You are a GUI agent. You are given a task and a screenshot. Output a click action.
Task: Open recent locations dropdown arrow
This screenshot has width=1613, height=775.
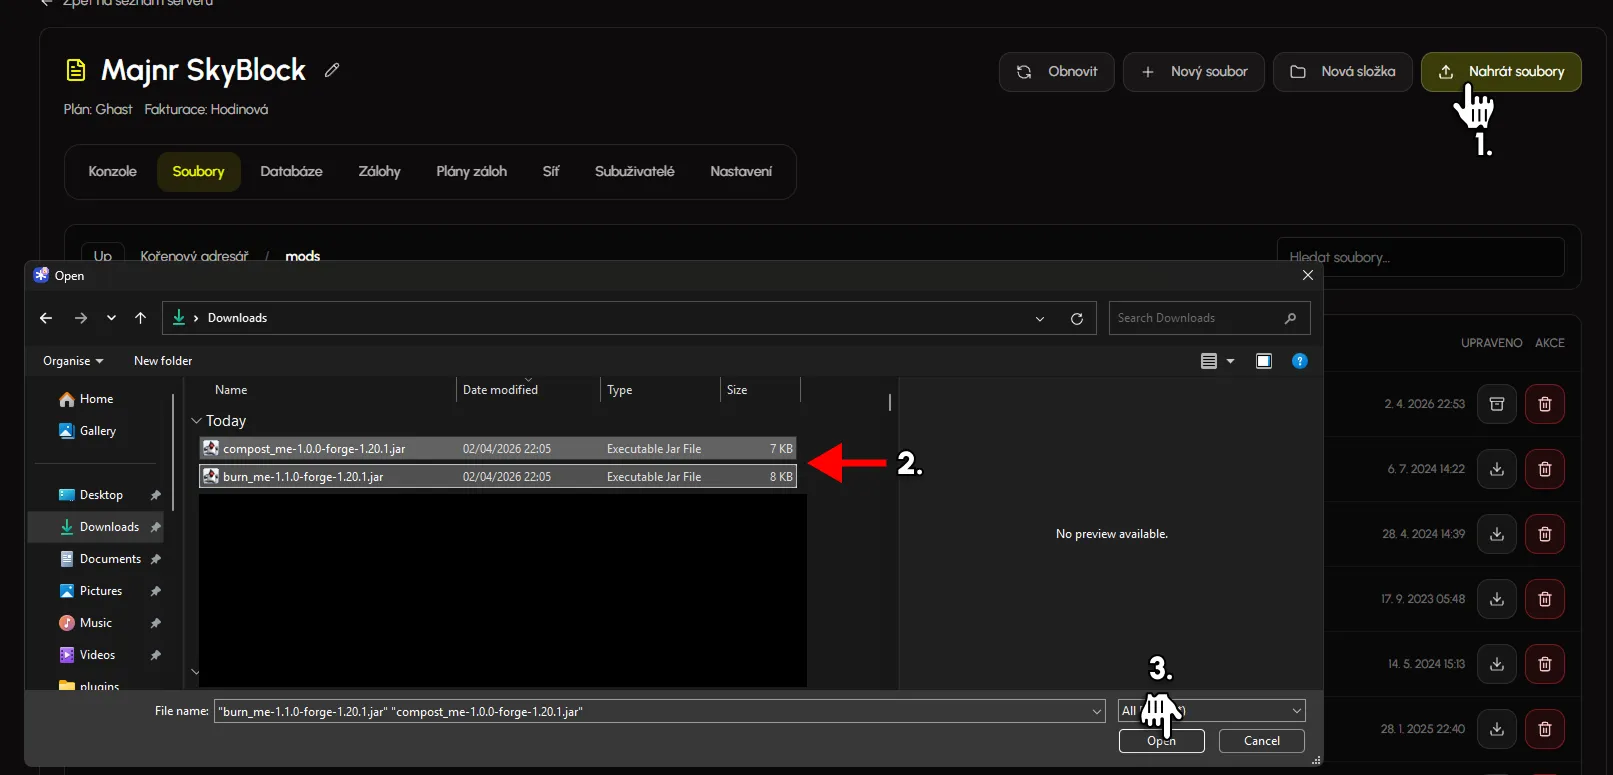click(x=111, y=318)
